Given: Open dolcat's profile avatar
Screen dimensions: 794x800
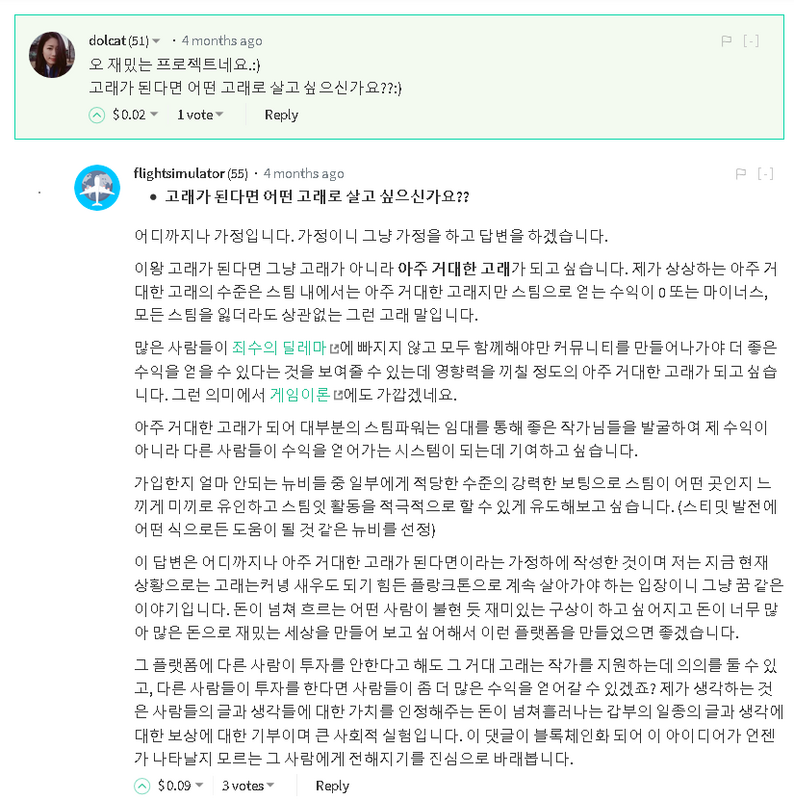Looking at the screenshot, I should pyautogui.click(x=52, y=55).
